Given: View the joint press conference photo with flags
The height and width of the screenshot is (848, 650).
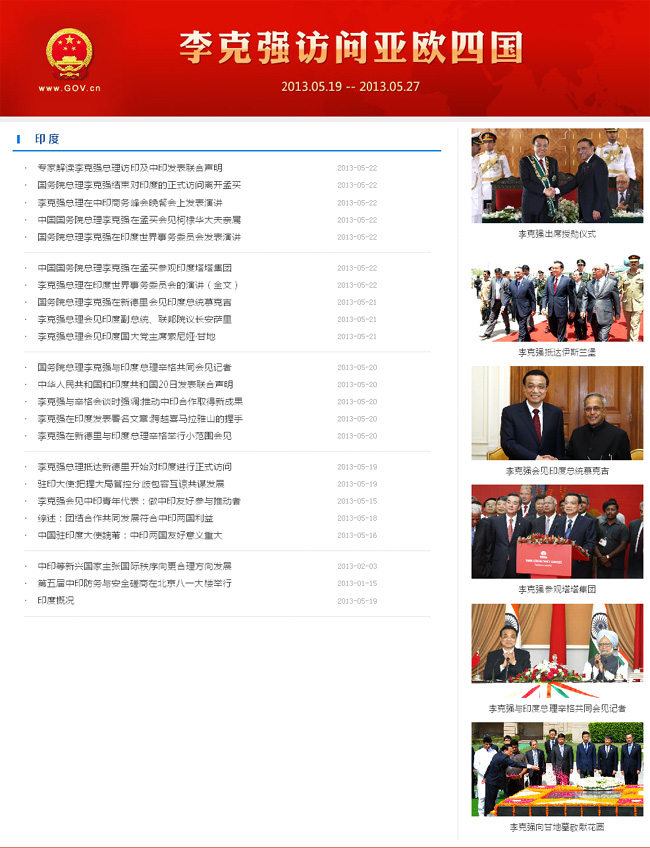Looking at the screenshot, I should [557, 651].
